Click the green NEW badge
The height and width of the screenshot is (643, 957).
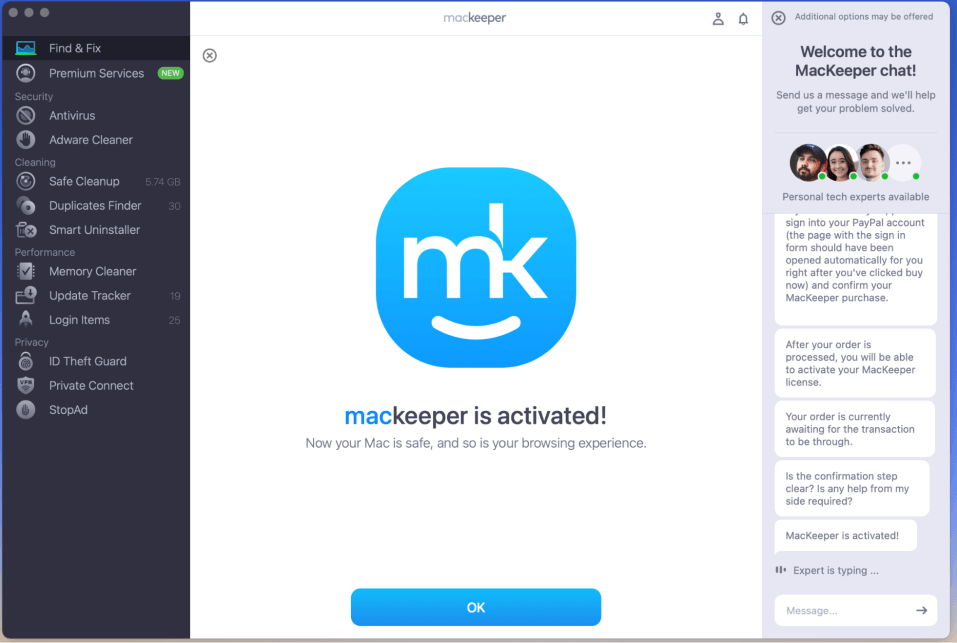pos(170,73)
